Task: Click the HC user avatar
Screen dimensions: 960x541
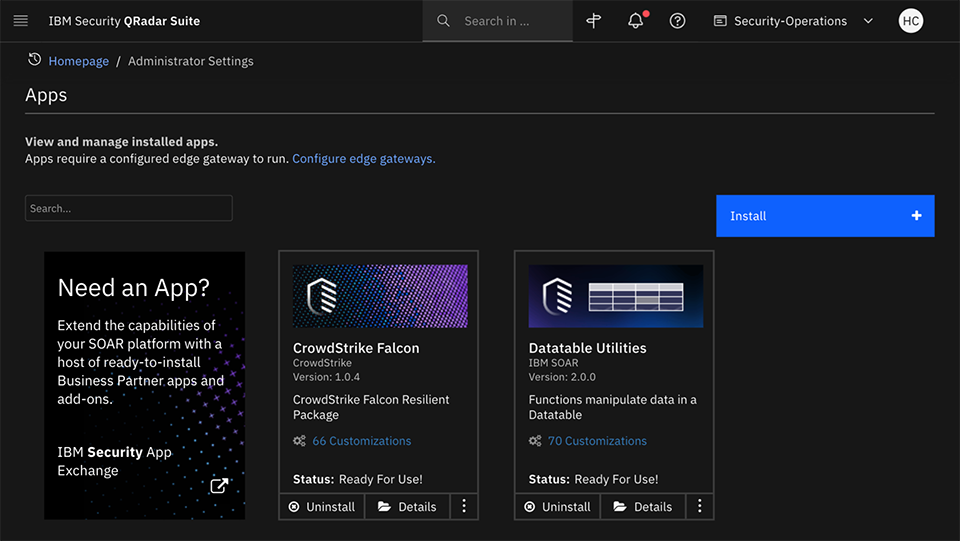Action: point(910,21)
